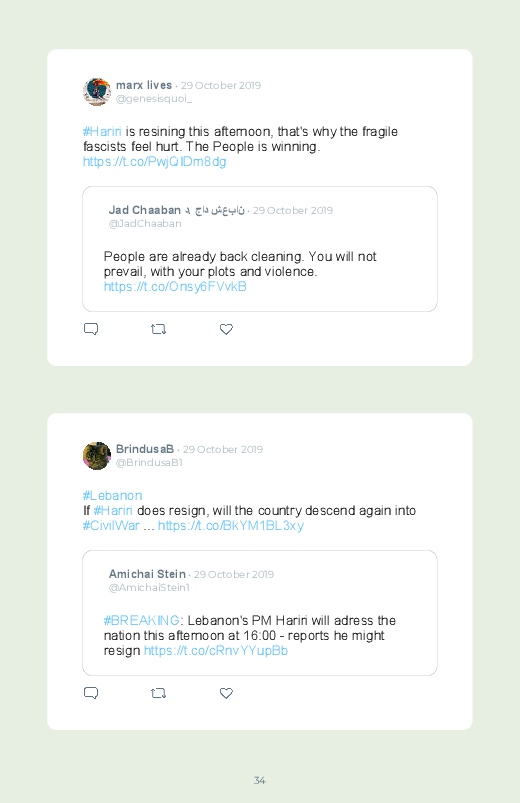Screen dimensions: 520x803
Task: Like the BrindusaB tweet
Action: tap(226, 693)
